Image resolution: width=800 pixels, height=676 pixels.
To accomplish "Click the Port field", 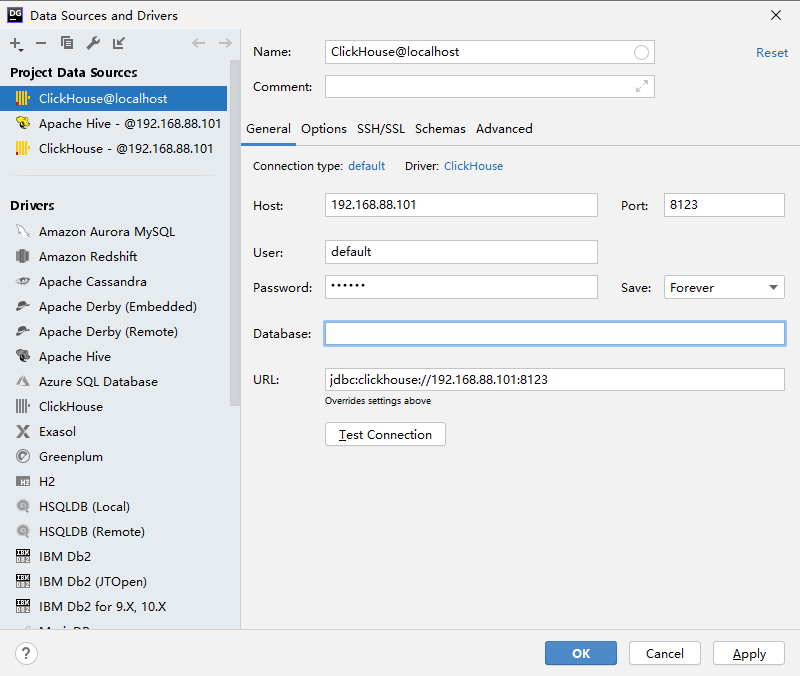I will [x=724, y=205].
